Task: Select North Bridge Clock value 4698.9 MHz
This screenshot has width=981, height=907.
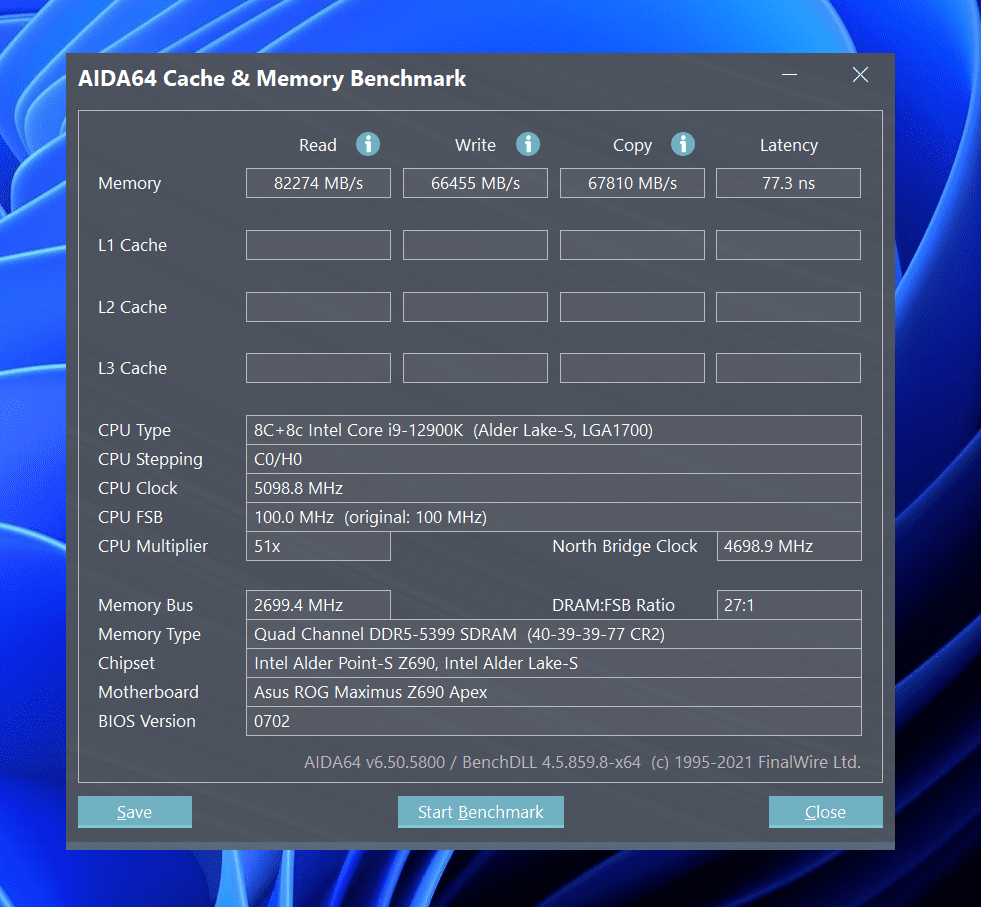Action: pos(789,546)
